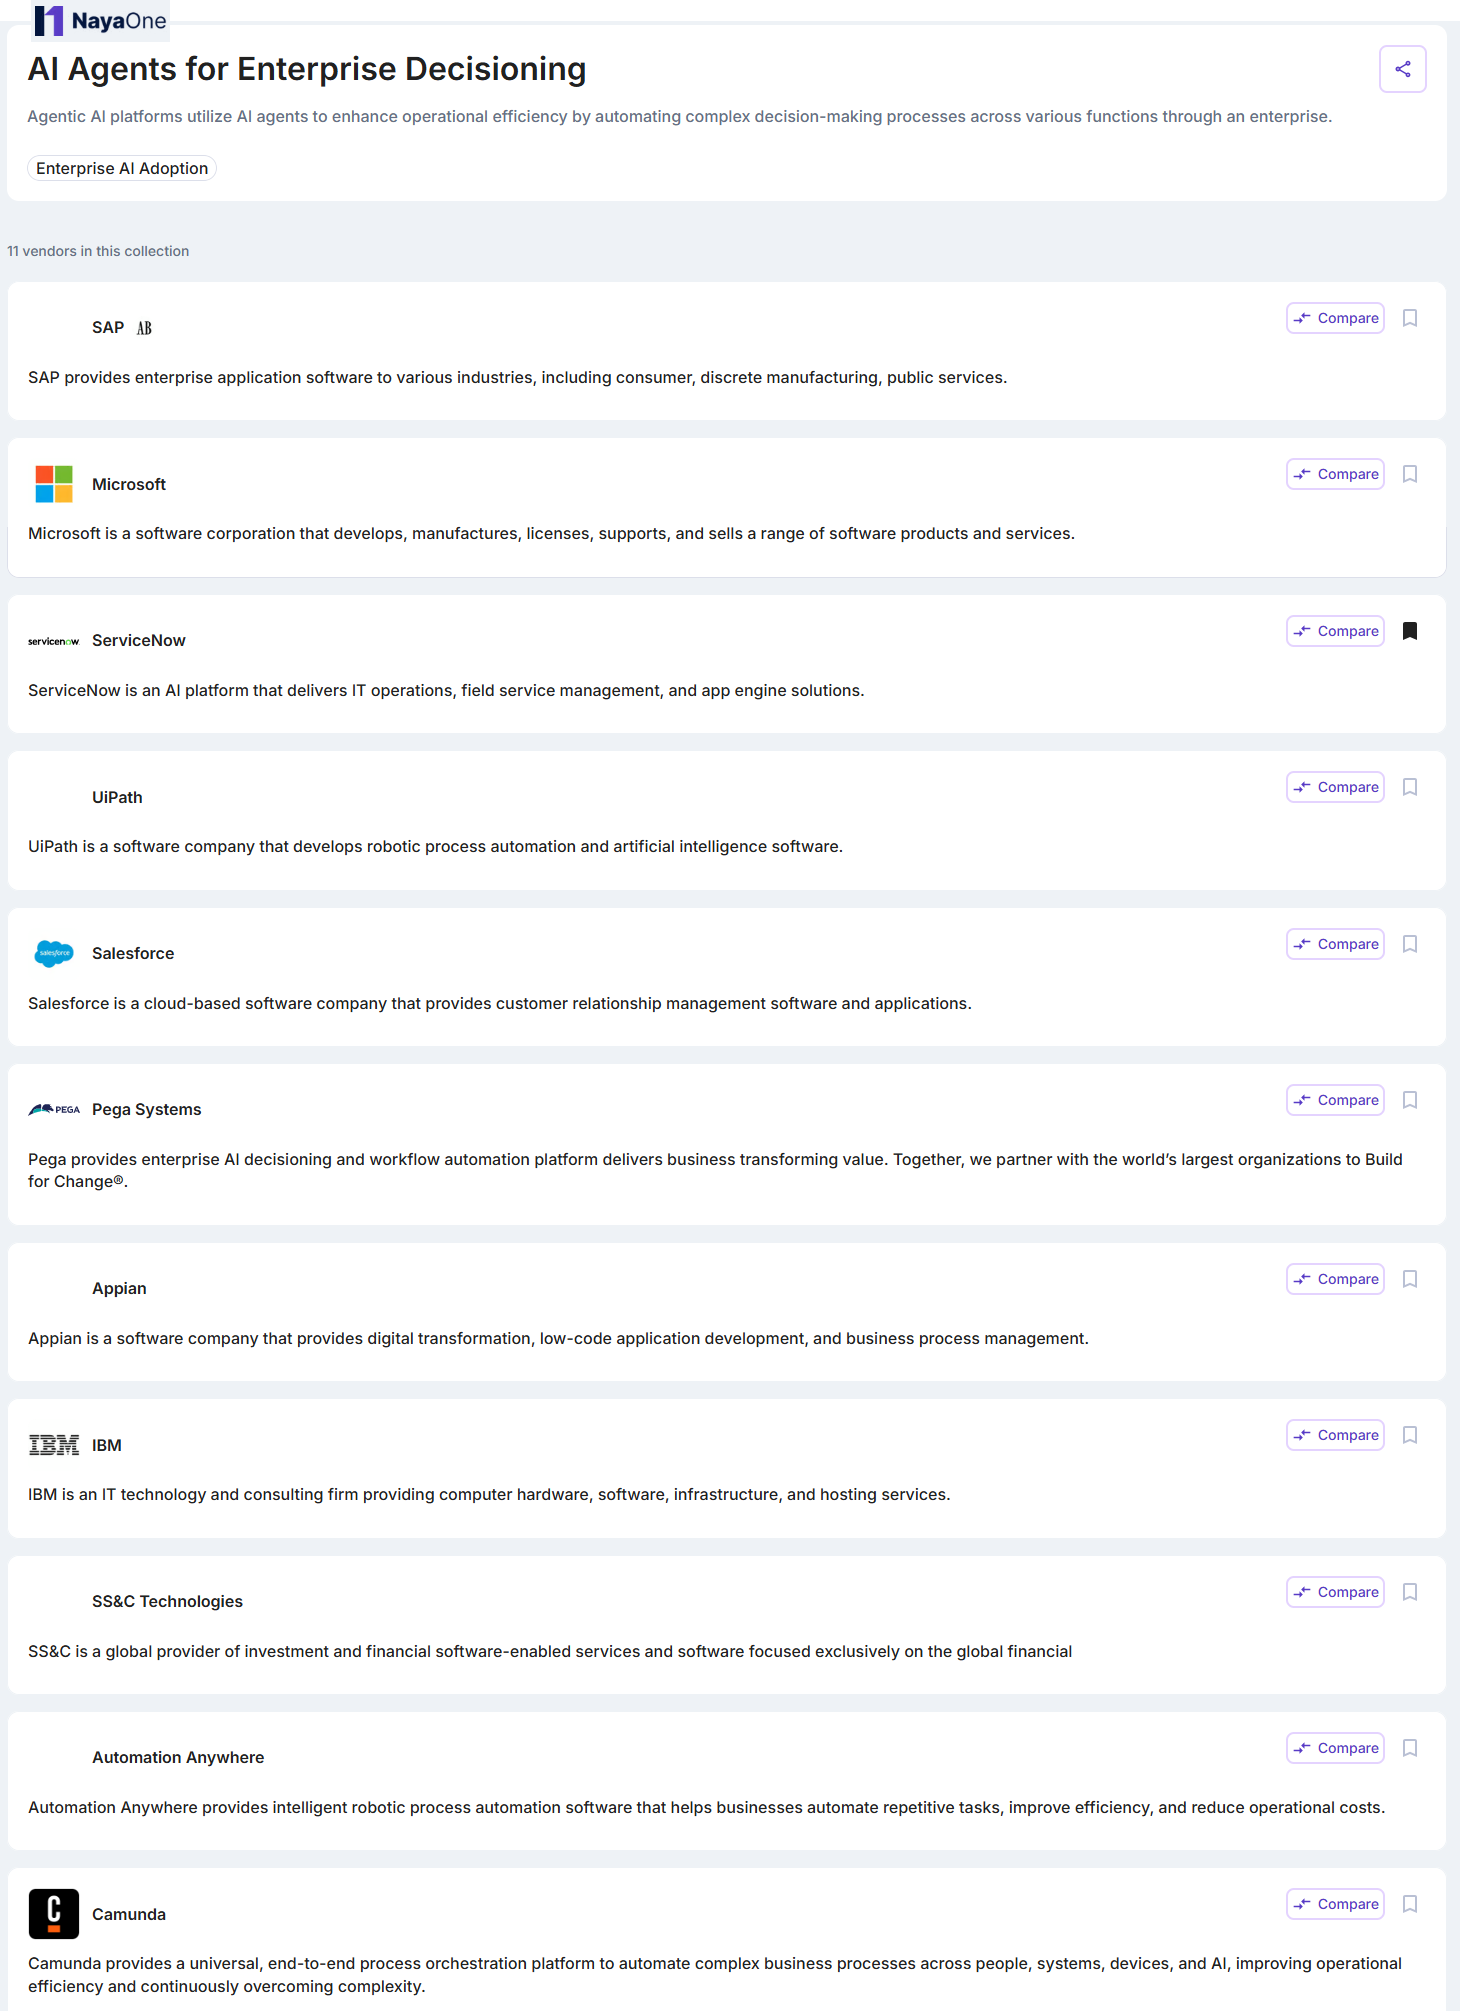The width and height of the screenshot is (1460, 2011).
Task: Compare the Appian vendor
Action: (x=1335, y=1279)
